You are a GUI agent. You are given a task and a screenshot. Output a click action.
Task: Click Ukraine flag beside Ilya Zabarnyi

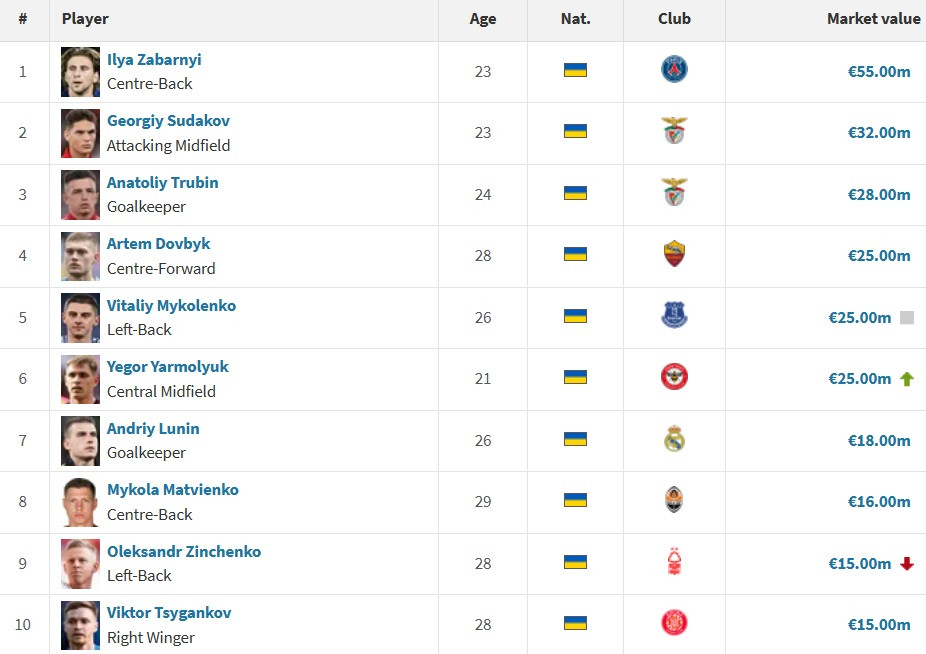(x=575, y=70)
